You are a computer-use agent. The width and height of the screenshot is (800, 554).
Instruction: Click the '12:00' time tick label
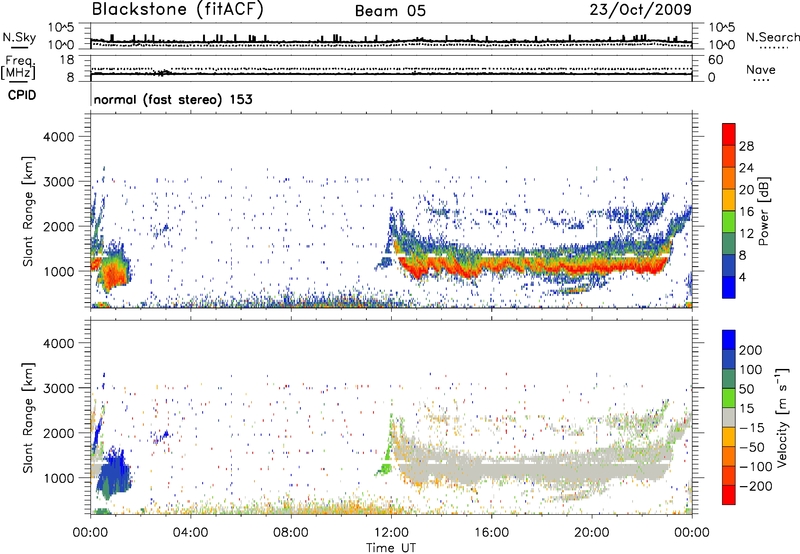[391, 533]
